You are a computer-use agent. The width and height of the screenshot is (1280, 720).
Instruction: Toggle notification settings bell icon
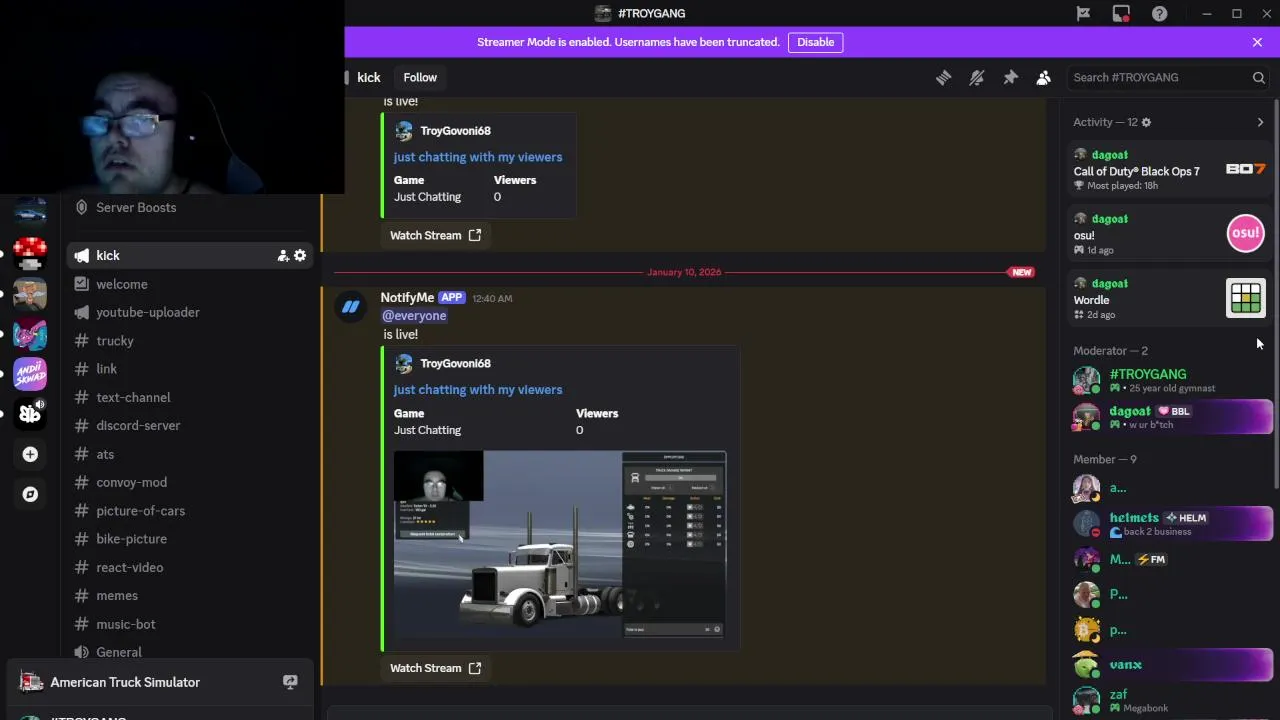point(977,77)
